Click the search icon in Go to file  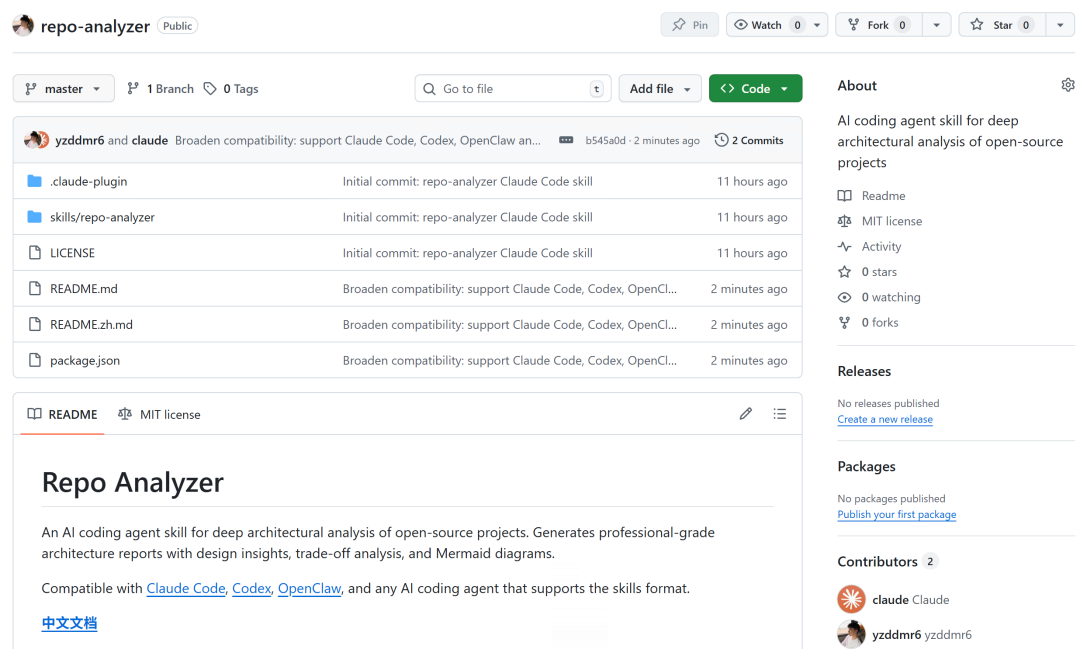point(429,89)
